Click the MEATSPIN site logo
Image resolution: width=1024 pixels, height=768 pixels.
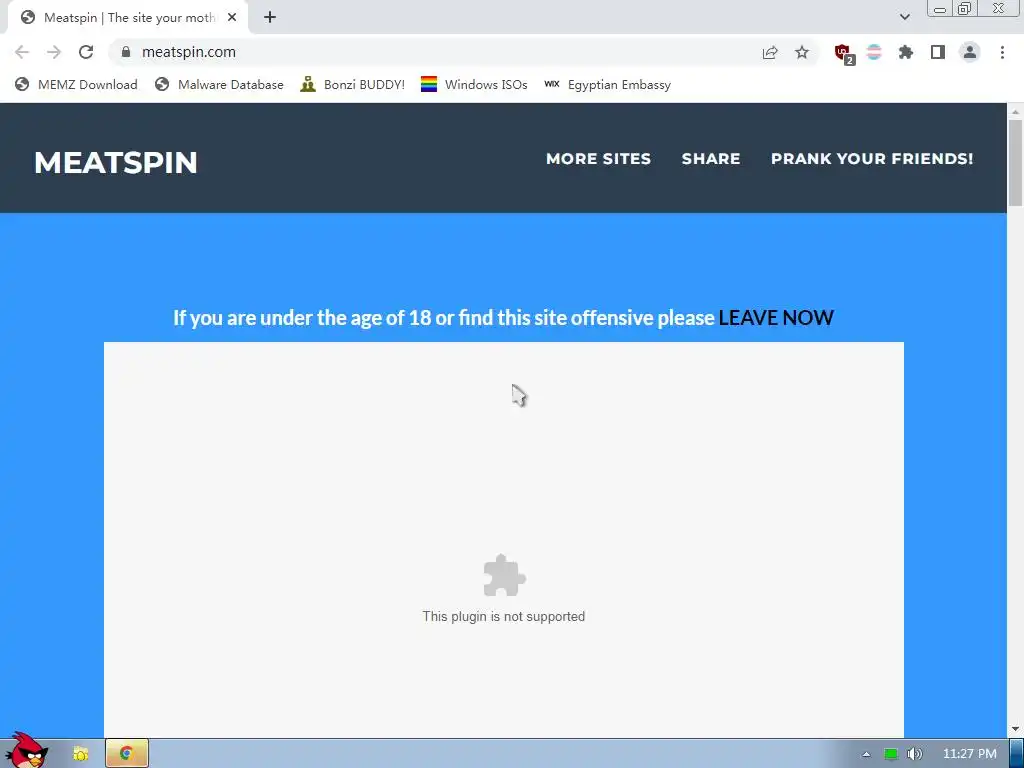116,162
